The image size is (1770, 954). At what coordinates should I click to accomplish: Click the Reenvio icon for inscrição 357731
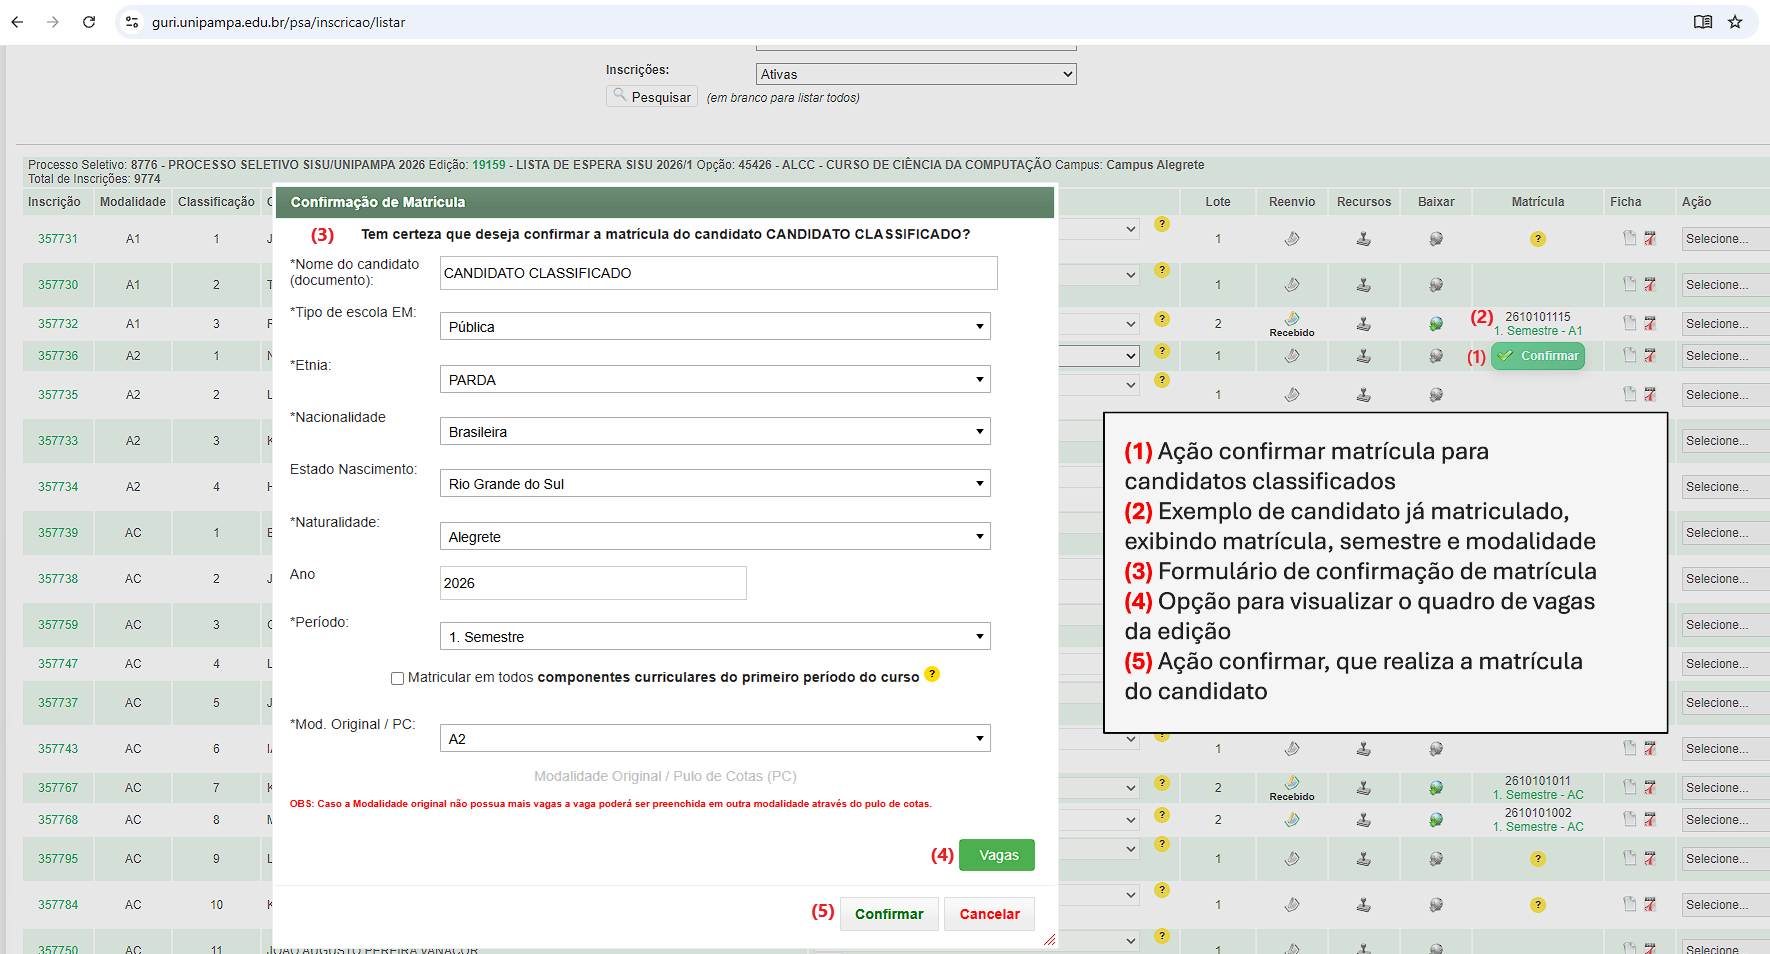tap(1292, 239)
